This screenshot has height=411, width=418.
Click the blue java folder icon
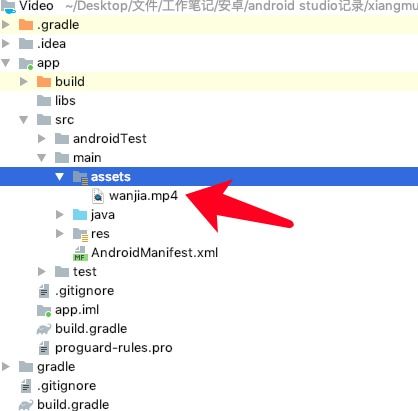80,215
